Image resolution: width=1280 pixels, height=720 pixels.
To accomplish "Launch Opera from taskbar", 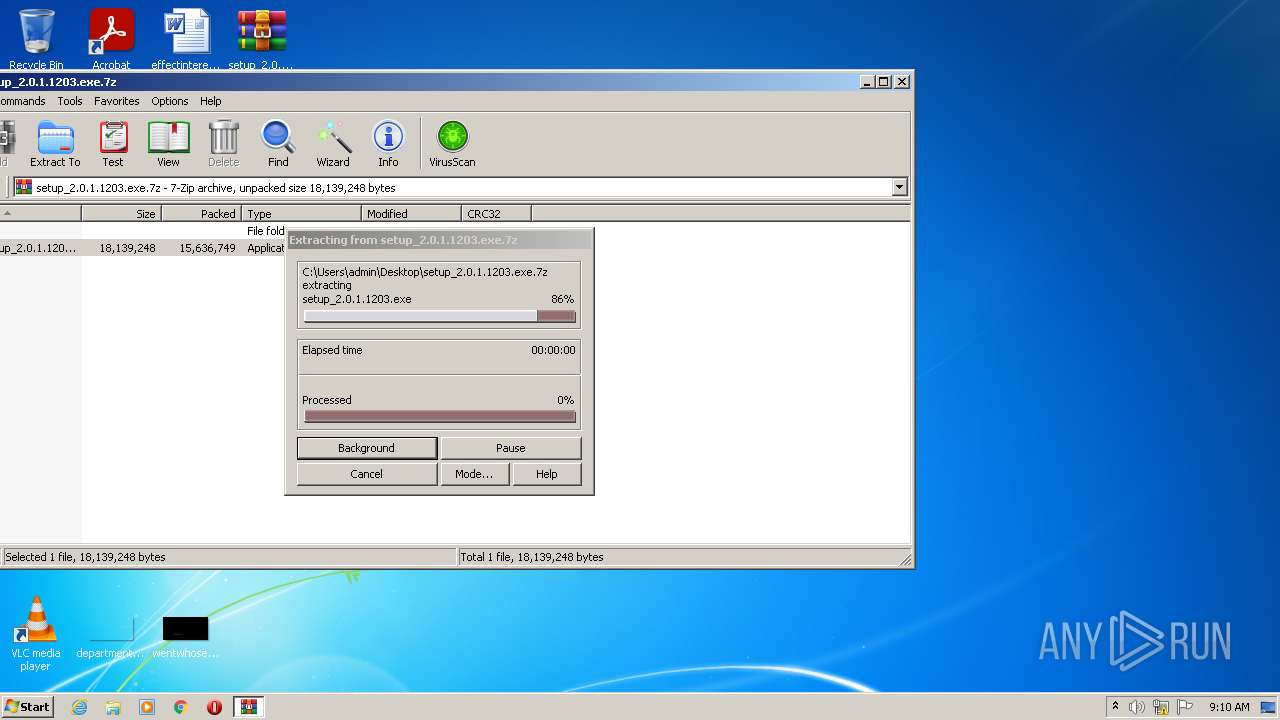I will click(x=214, y=707).
